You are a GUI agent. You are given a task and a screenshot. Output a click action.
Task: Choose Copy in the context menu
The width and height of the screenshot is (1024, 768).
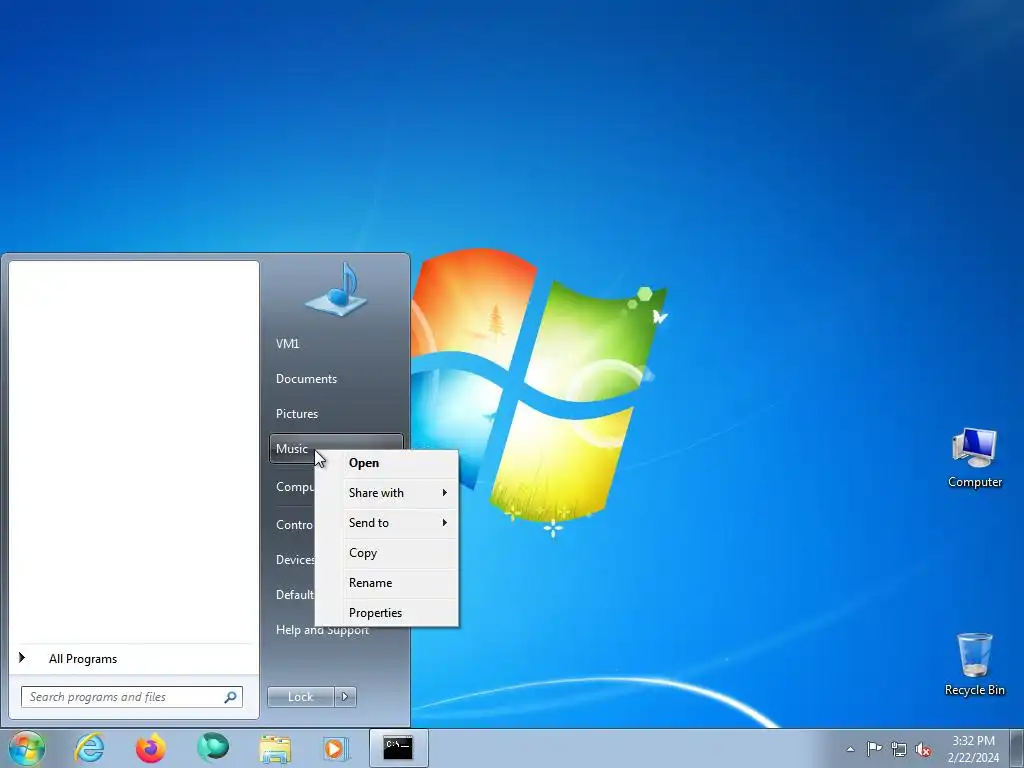coord(387,553)
